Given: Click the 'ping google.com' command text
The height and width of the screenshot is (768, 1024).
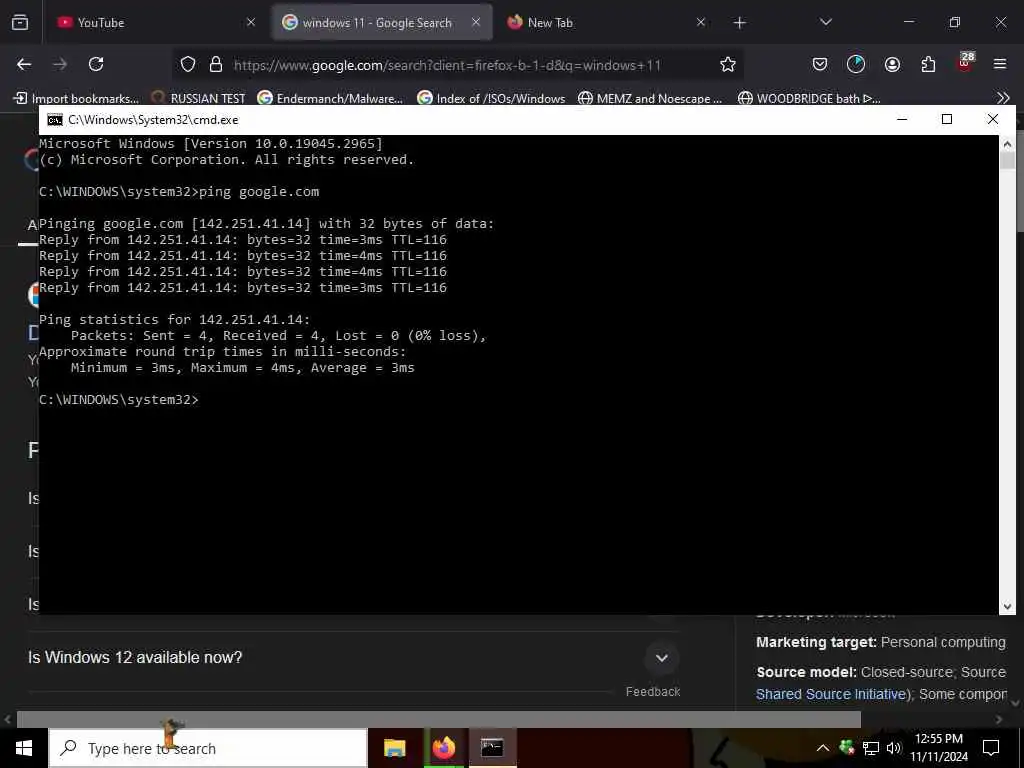Looking at the screenshot, I should [x=259, y=192].
